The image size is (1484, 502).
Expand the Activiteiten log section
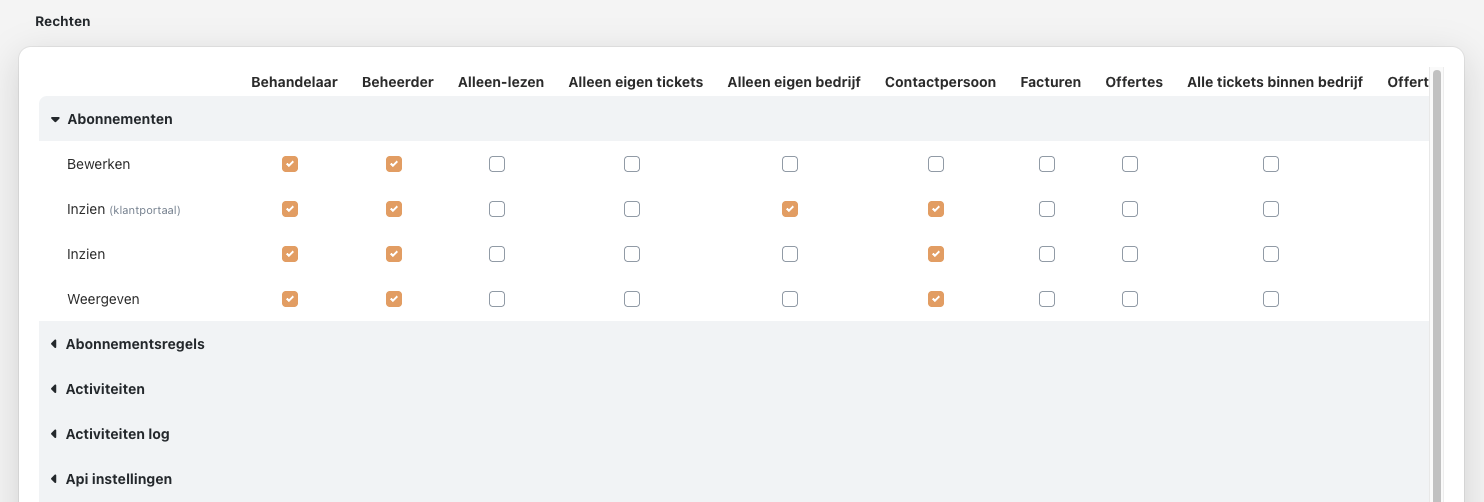point(54,434)
